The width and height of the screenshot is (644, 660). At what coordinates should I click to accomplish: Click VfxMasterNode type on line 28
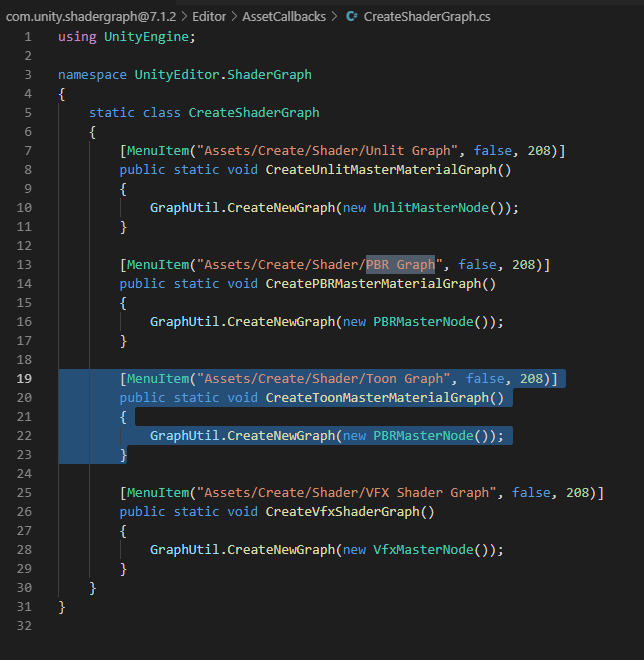click(x=423, y=550)
